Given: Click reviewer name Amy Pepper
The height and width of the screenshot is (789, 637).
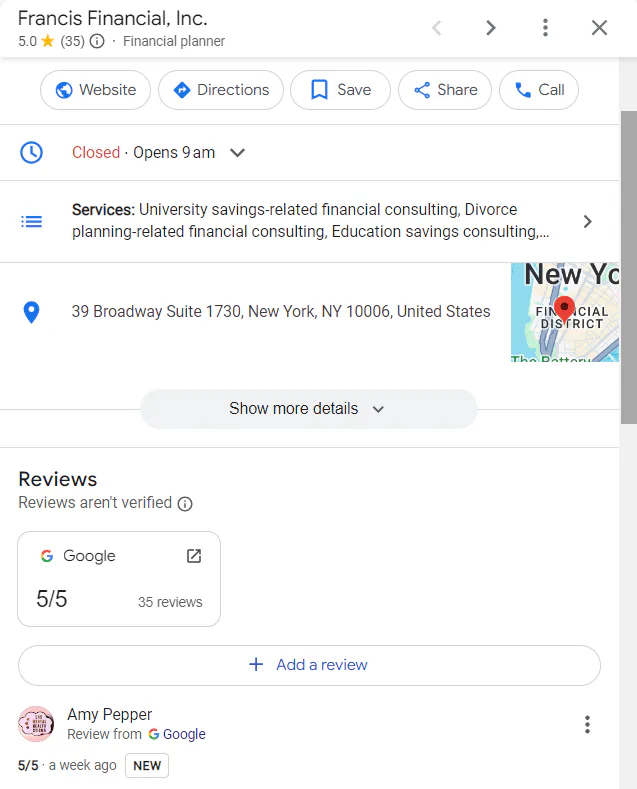Looking at the screenshot, I should (110, 714).
